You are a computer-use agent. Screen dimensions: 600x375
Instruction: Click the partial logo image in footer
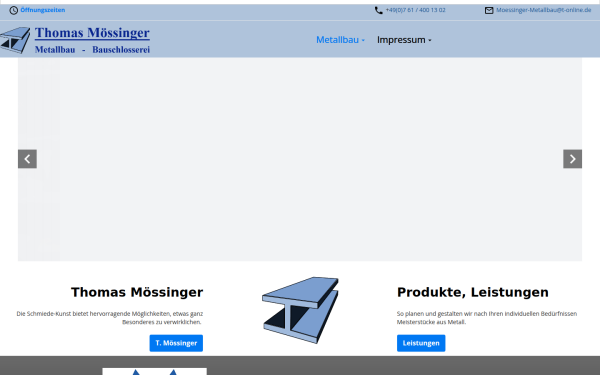coord(155,372)
